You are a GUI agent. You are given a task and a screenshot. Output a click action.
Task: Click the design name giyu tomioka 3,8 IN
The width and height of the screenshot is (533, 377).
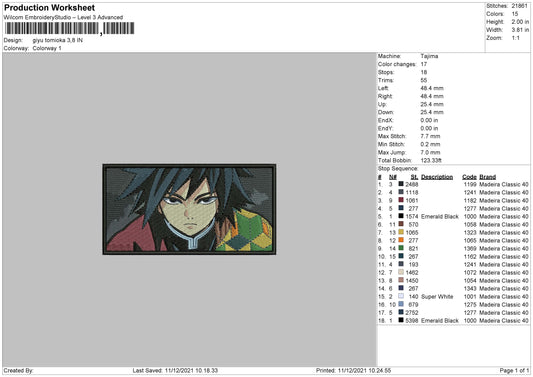coord(57,40)
